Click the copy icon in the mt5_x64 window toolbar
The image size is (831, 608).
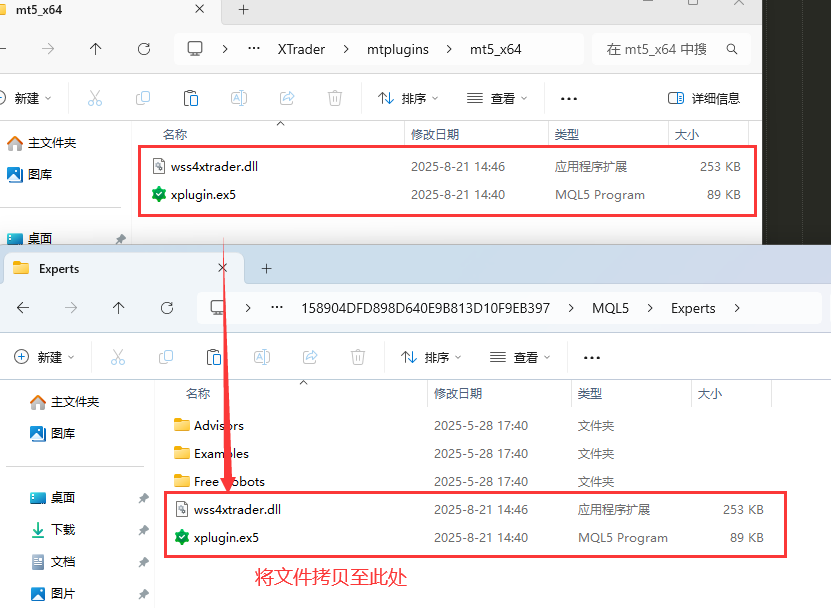click(x=142, y=98)
